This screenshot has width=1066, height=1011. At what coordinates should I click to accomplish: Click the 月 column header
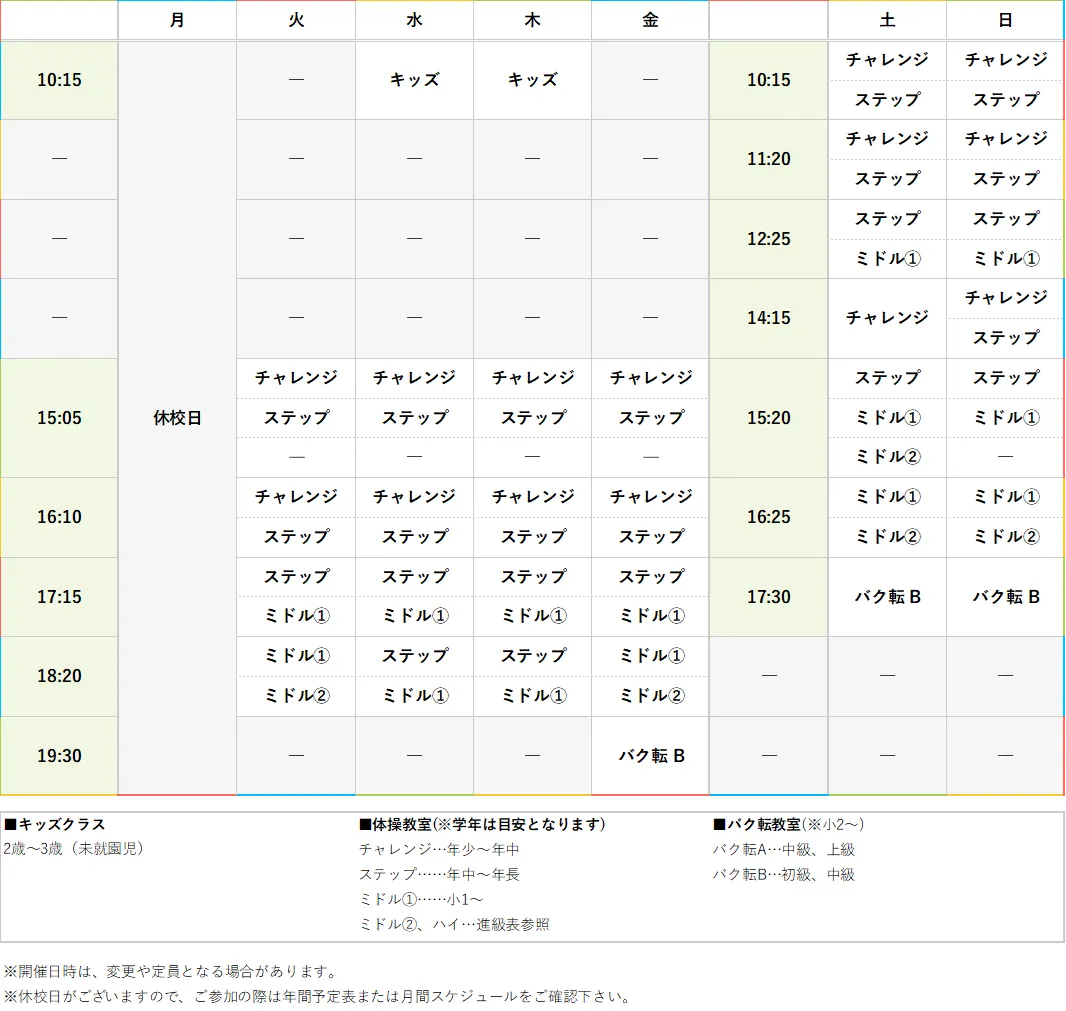(x=177, y=20)
